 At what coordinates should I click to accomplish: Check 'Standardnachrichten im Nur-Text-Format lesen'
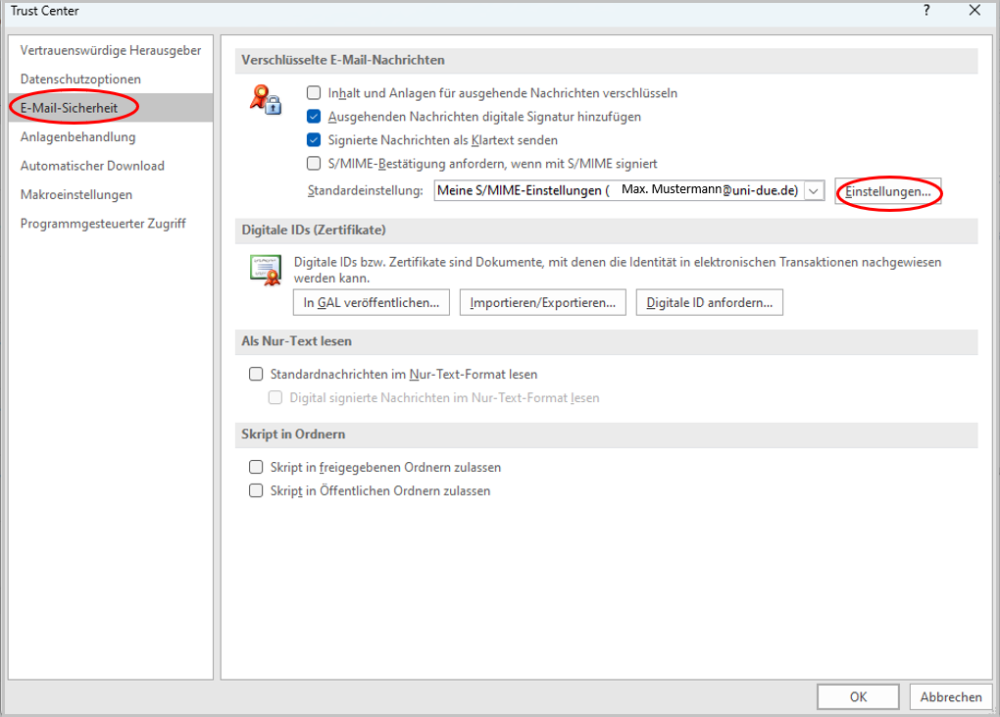(x=255, y=375)
